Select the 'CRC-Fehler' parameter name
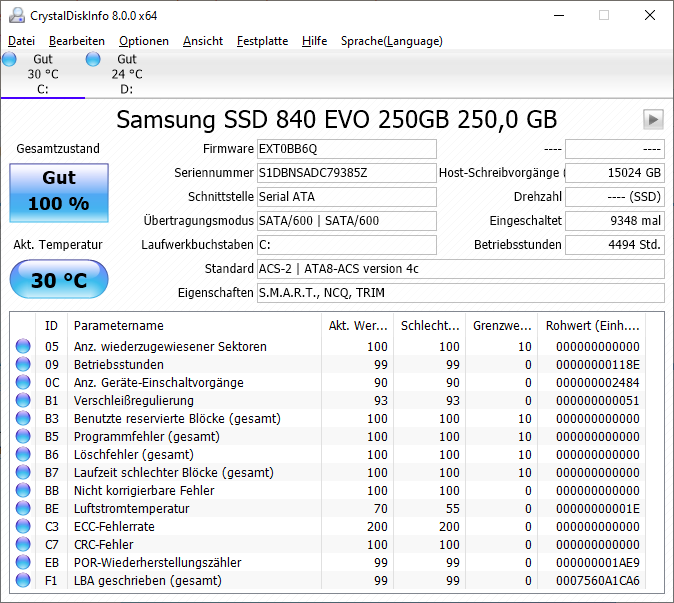This screenshot has width=674, height=603. [x=104, y=545]
